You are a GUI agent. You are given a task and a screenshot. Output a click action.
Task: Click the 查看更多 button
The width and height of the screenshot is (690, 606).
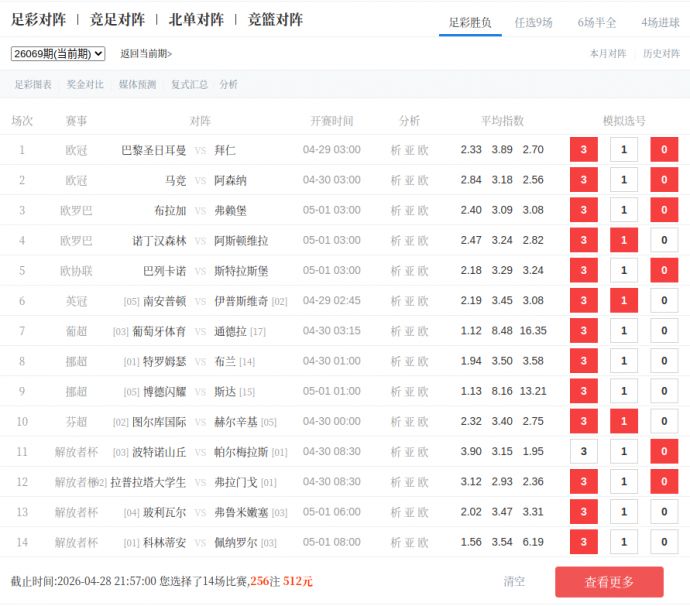click(609, 582)
